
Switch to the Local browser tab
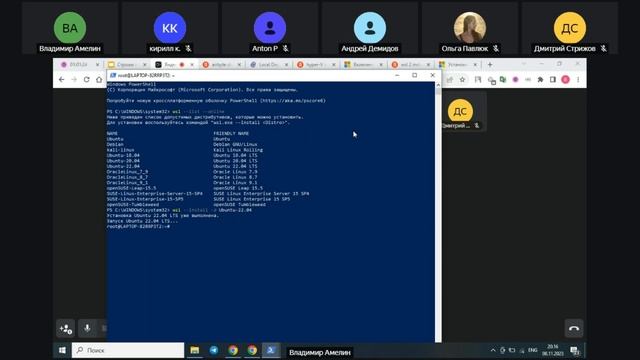point(269,64)
